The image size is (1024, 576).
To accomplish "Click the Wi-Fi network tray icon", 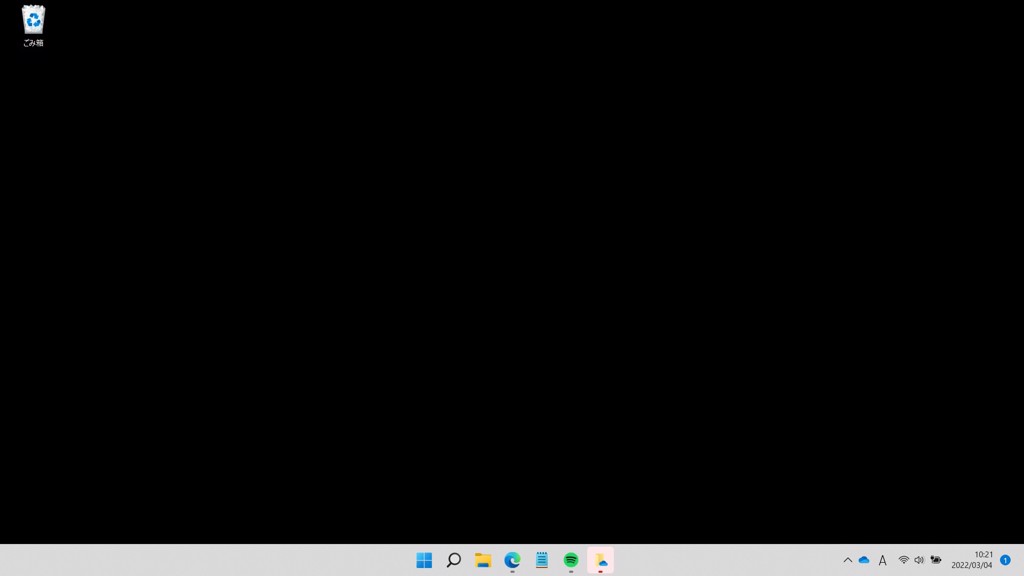I will click(904, 560).
